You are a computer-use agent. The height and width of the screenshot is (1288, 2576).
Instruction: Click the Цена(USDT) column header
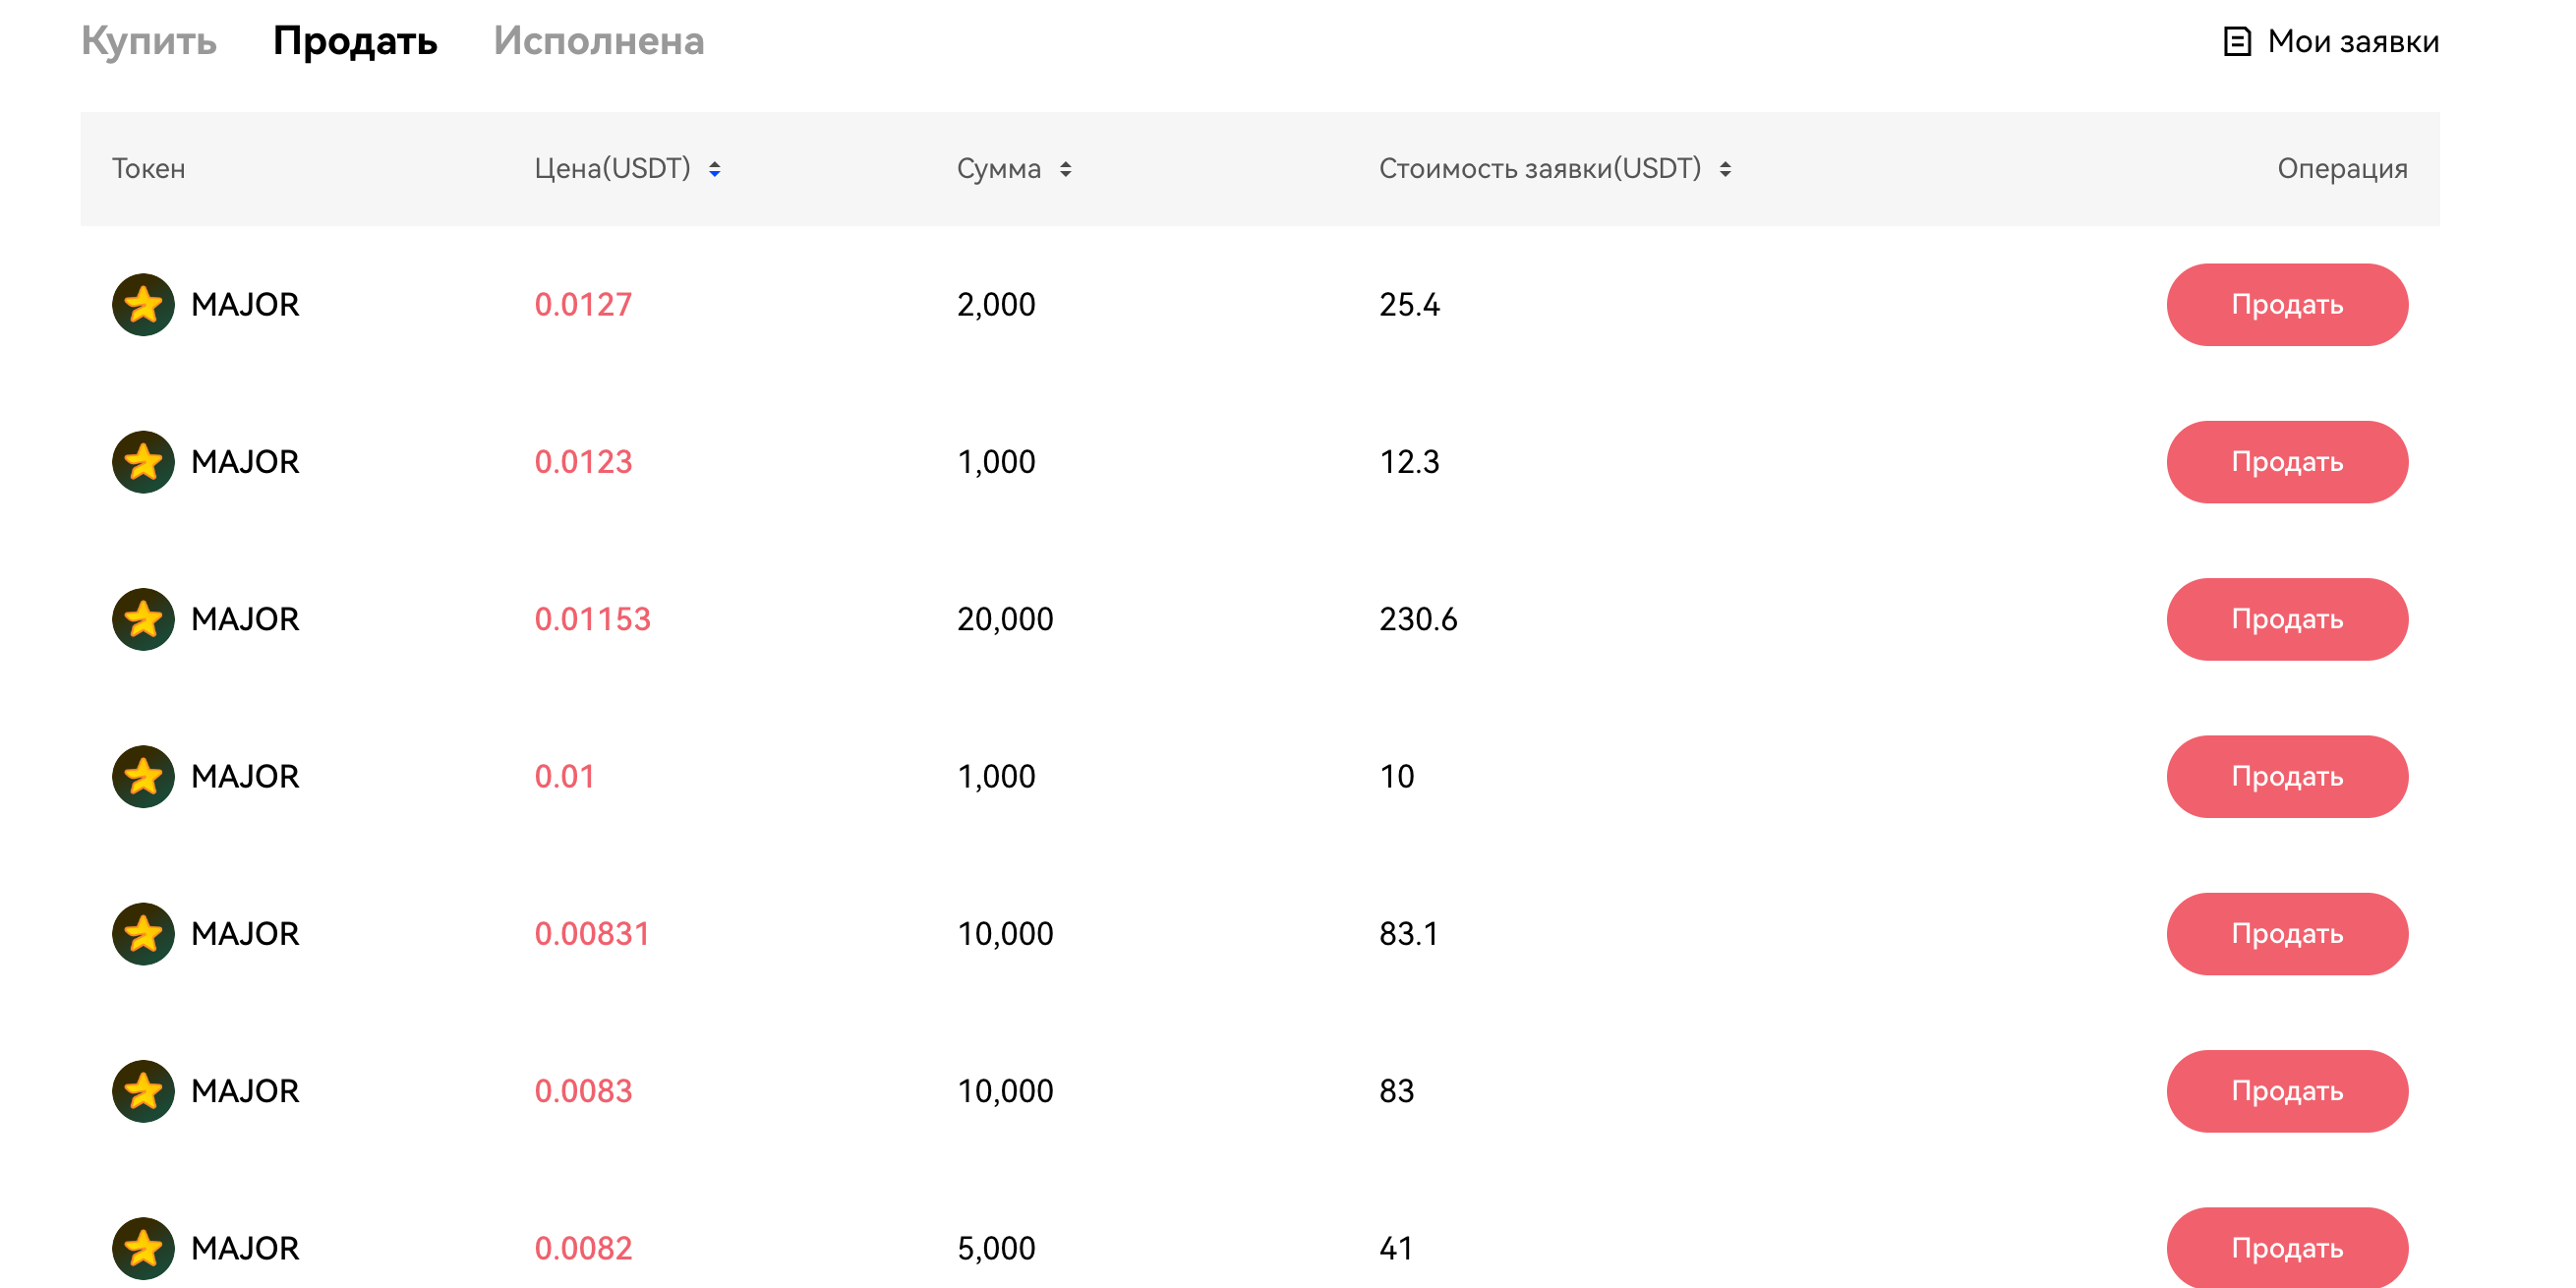[x=612, y=168]
